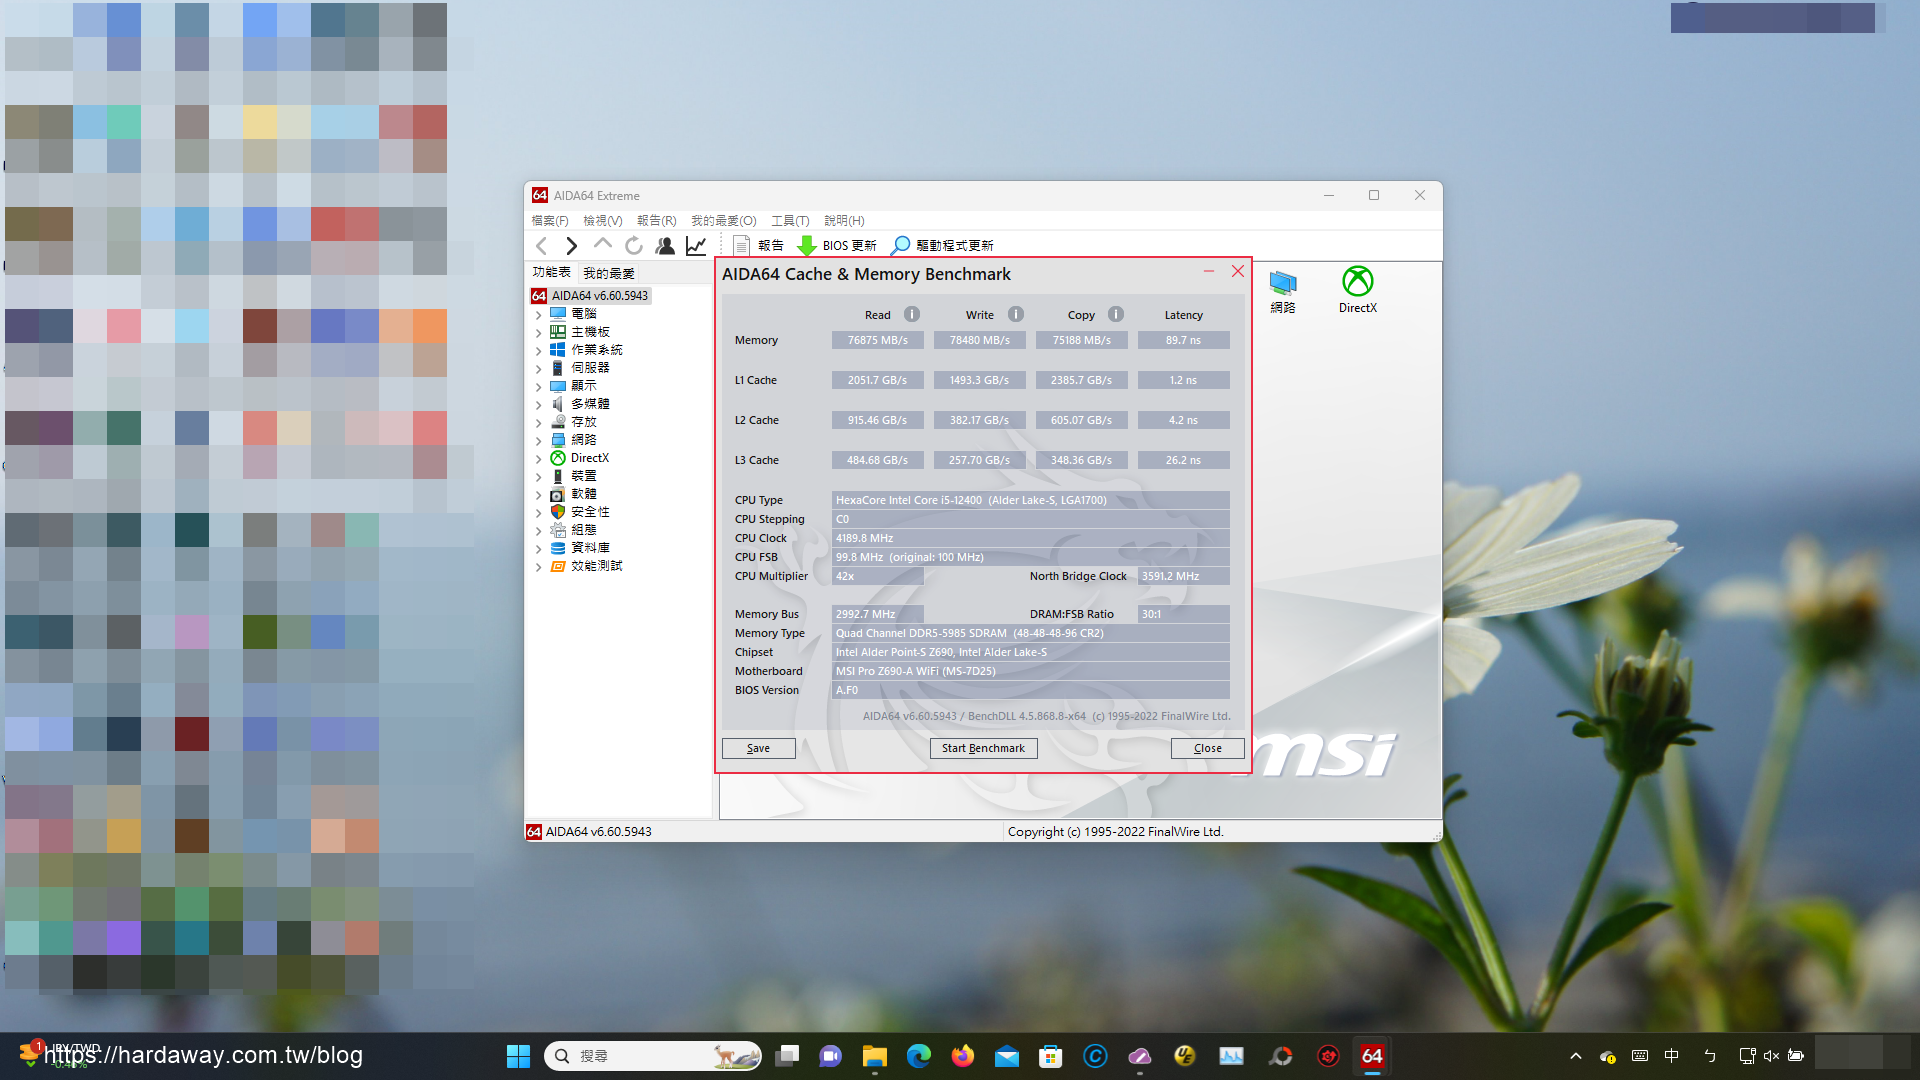Click the muted volume tray icon
This screenshot has height=1080, width=1920.
click(x=1771, y=1056)
